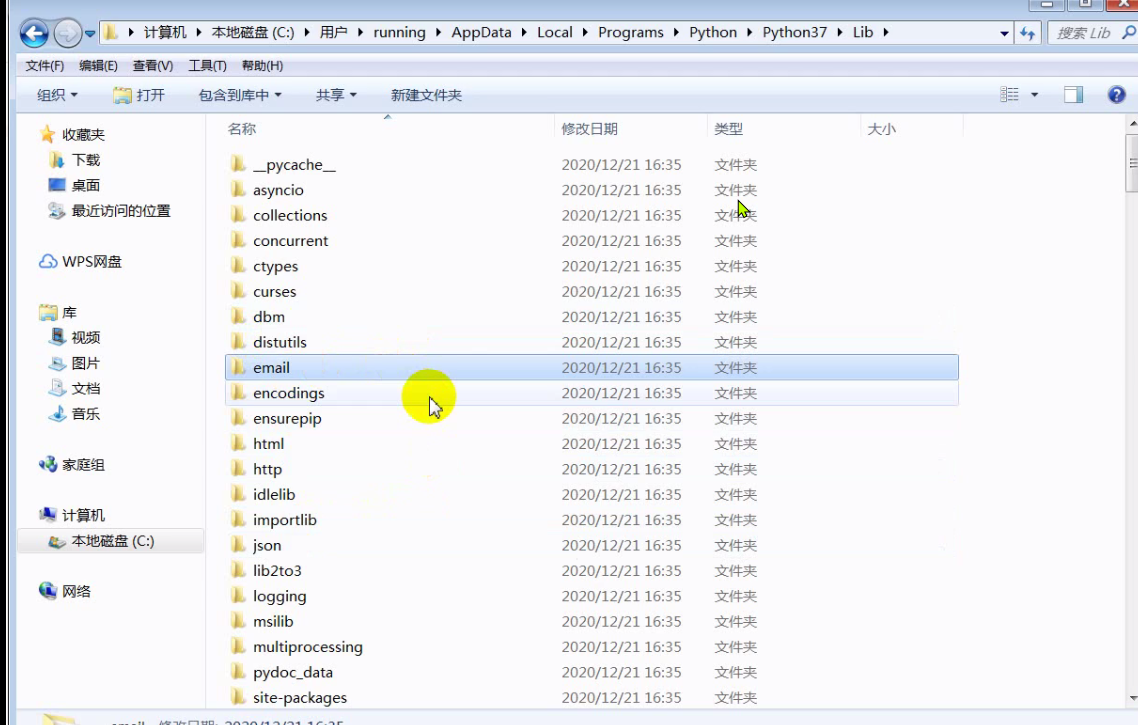Open the 帮助(H) menu
Image resolution: width=1138 pixels, height=725 pixels.
(x=262, y=66)
